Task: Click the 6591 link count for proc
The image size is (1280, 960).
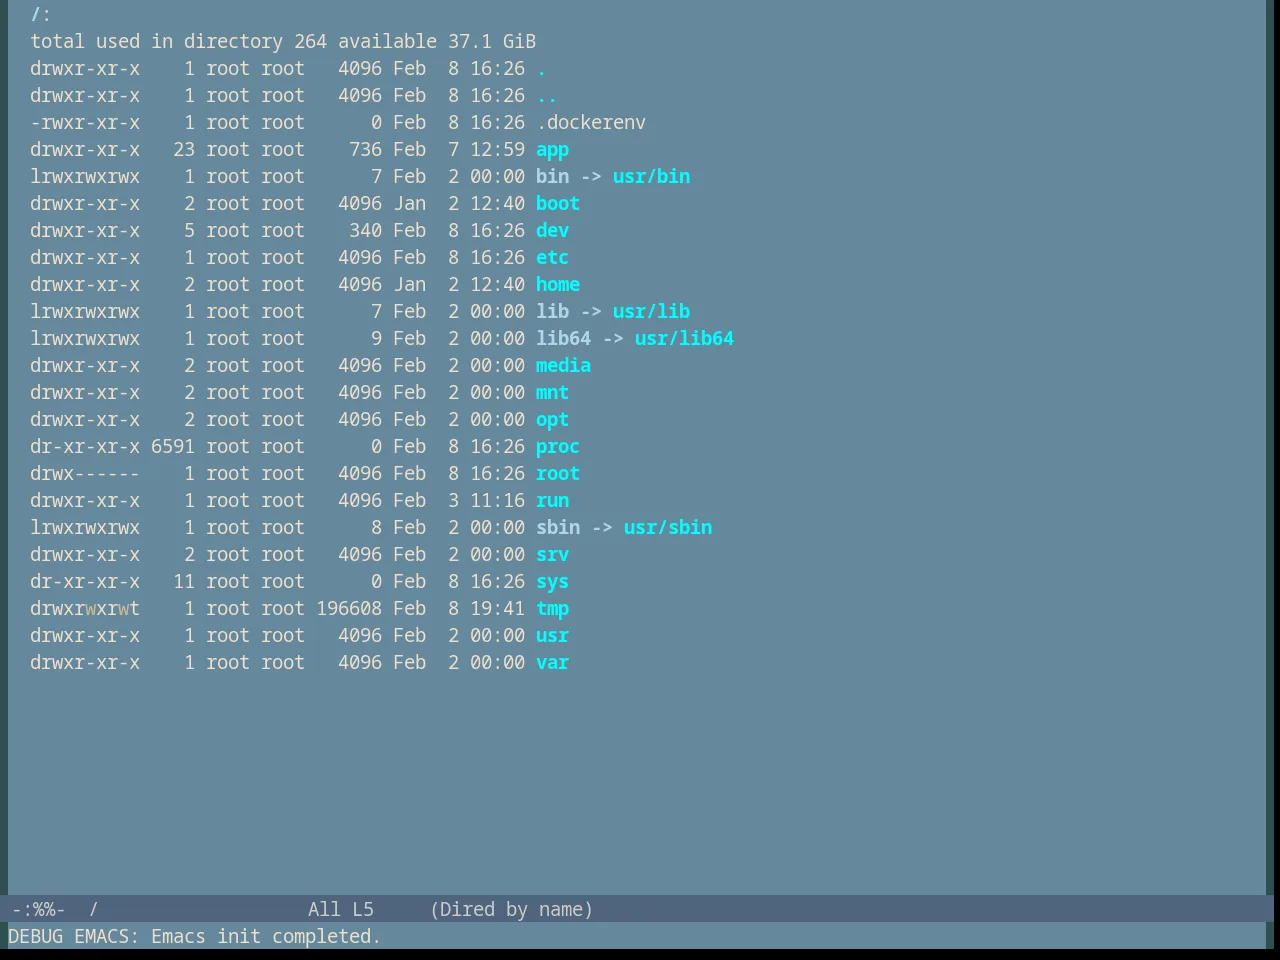Action: coord(173,447)
